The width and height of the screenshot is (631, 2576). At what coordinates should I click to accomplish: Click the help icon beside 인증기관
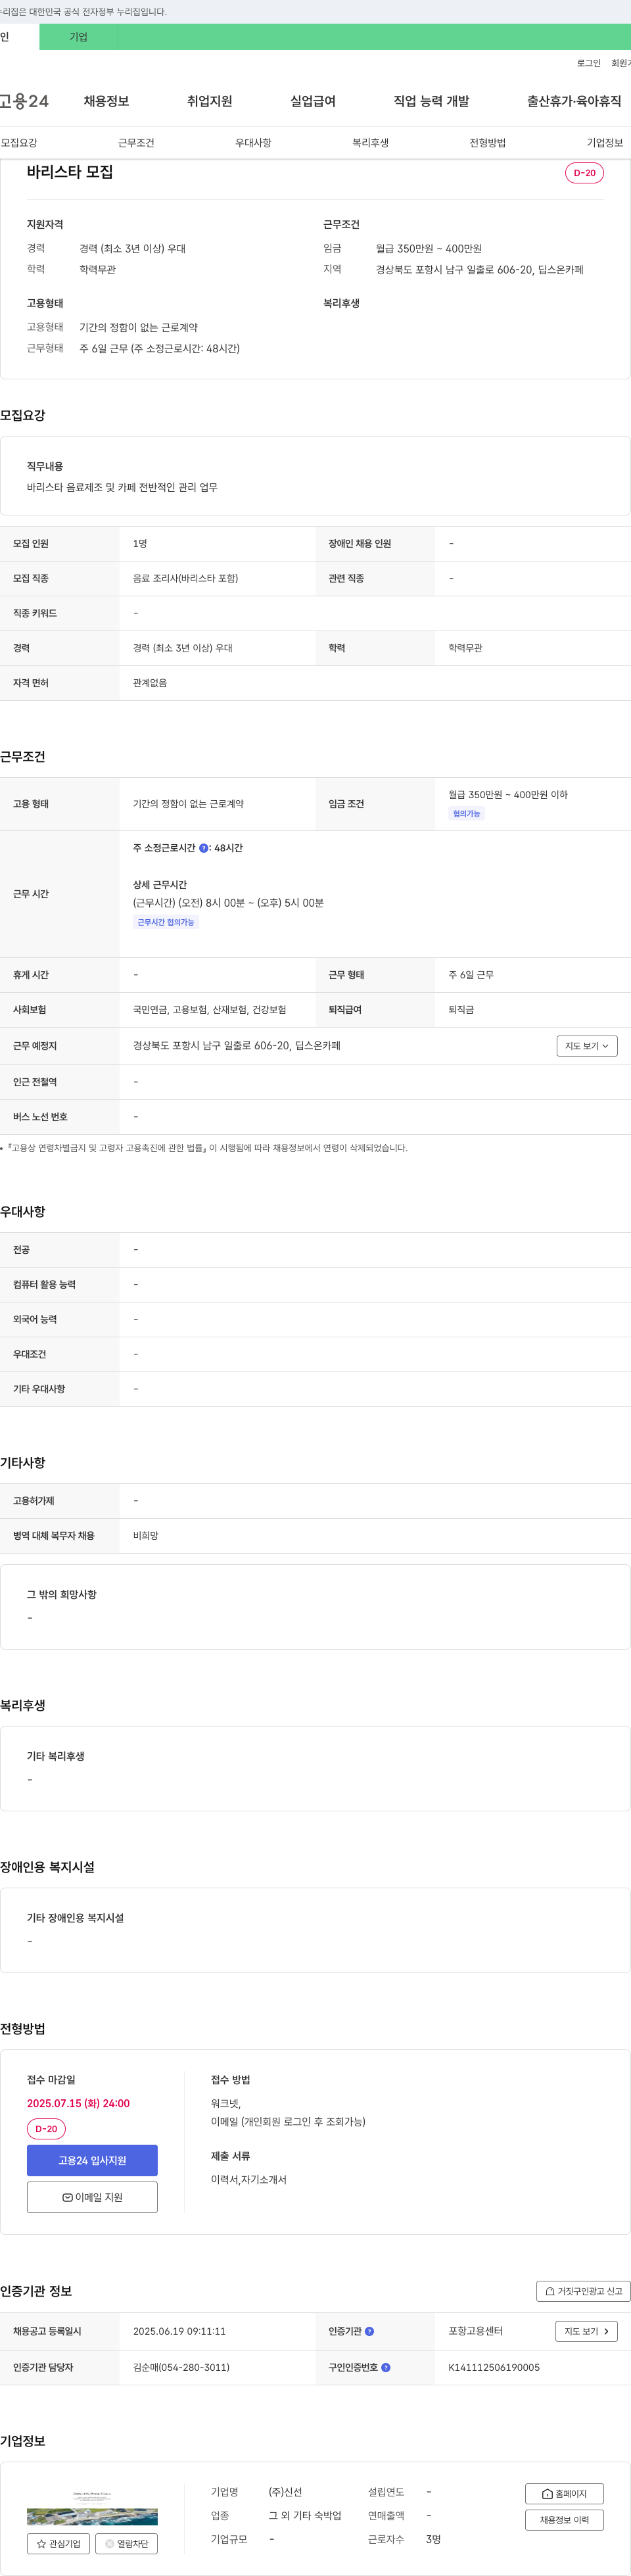coord(369,2331)
